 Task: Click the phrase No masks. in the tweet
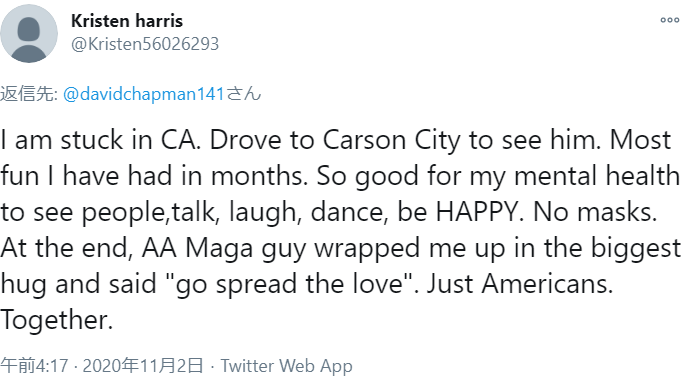[x=595, y=212]
